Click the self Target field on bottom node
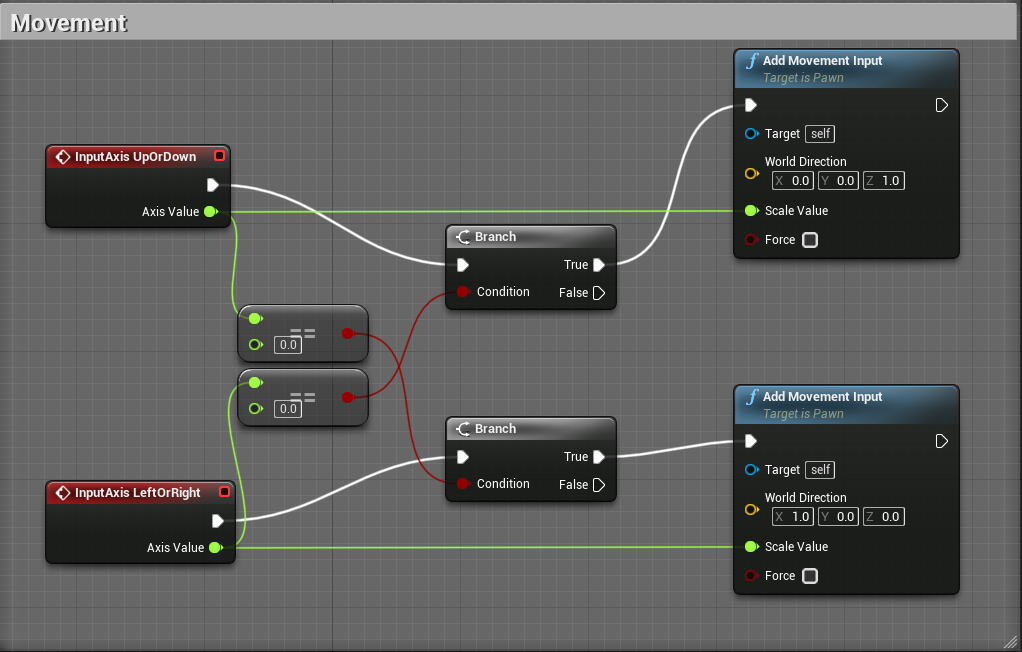Image resolution: width=1022 pixels, height=652 pixels. (x=819, y=469)
